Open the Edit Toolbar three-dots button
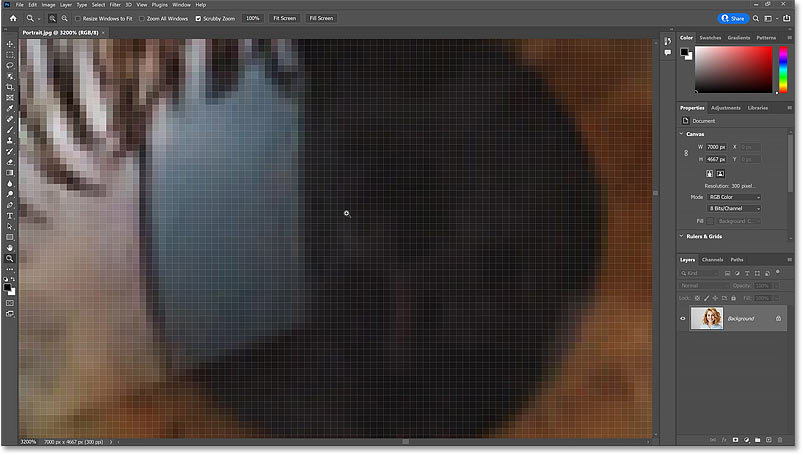 [10, 270]
